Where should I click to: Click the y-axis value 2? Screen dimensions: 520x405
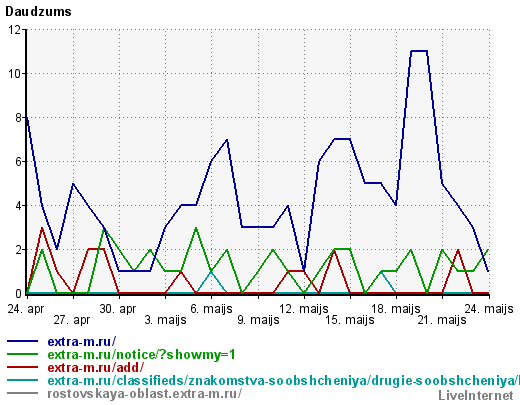coord(18,250)
